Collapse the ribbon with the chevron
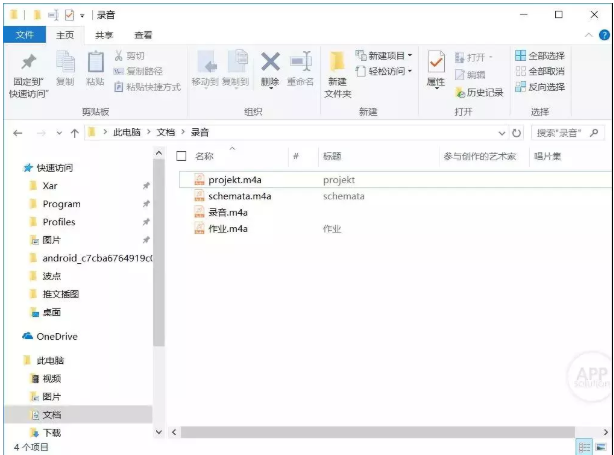The image size is (614, 455). 589,35
